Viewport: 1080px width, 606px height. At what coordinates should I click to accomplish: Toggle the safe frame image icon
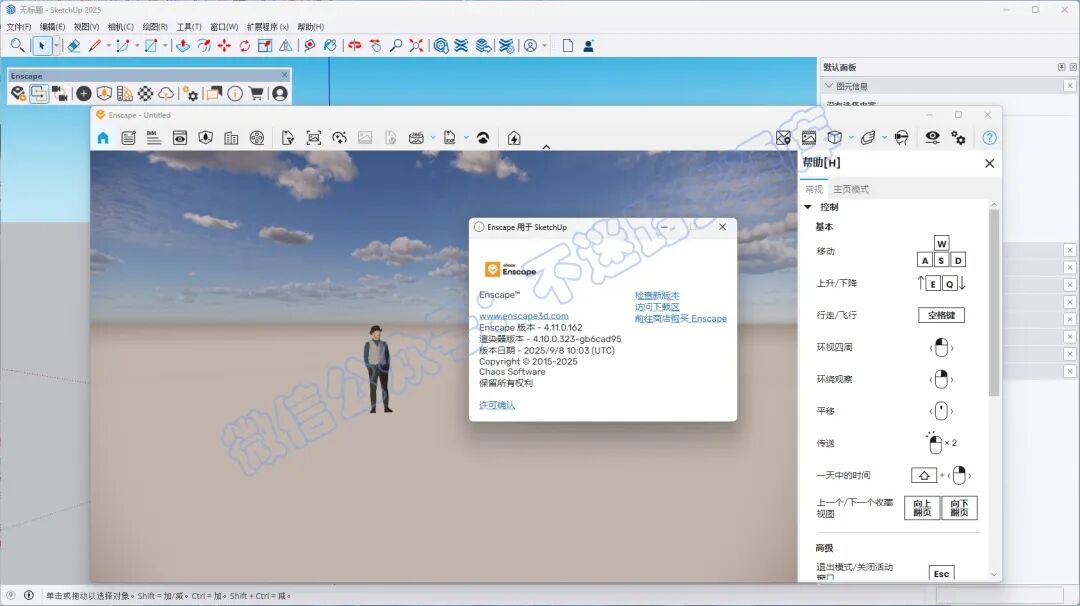click(809, 138)
